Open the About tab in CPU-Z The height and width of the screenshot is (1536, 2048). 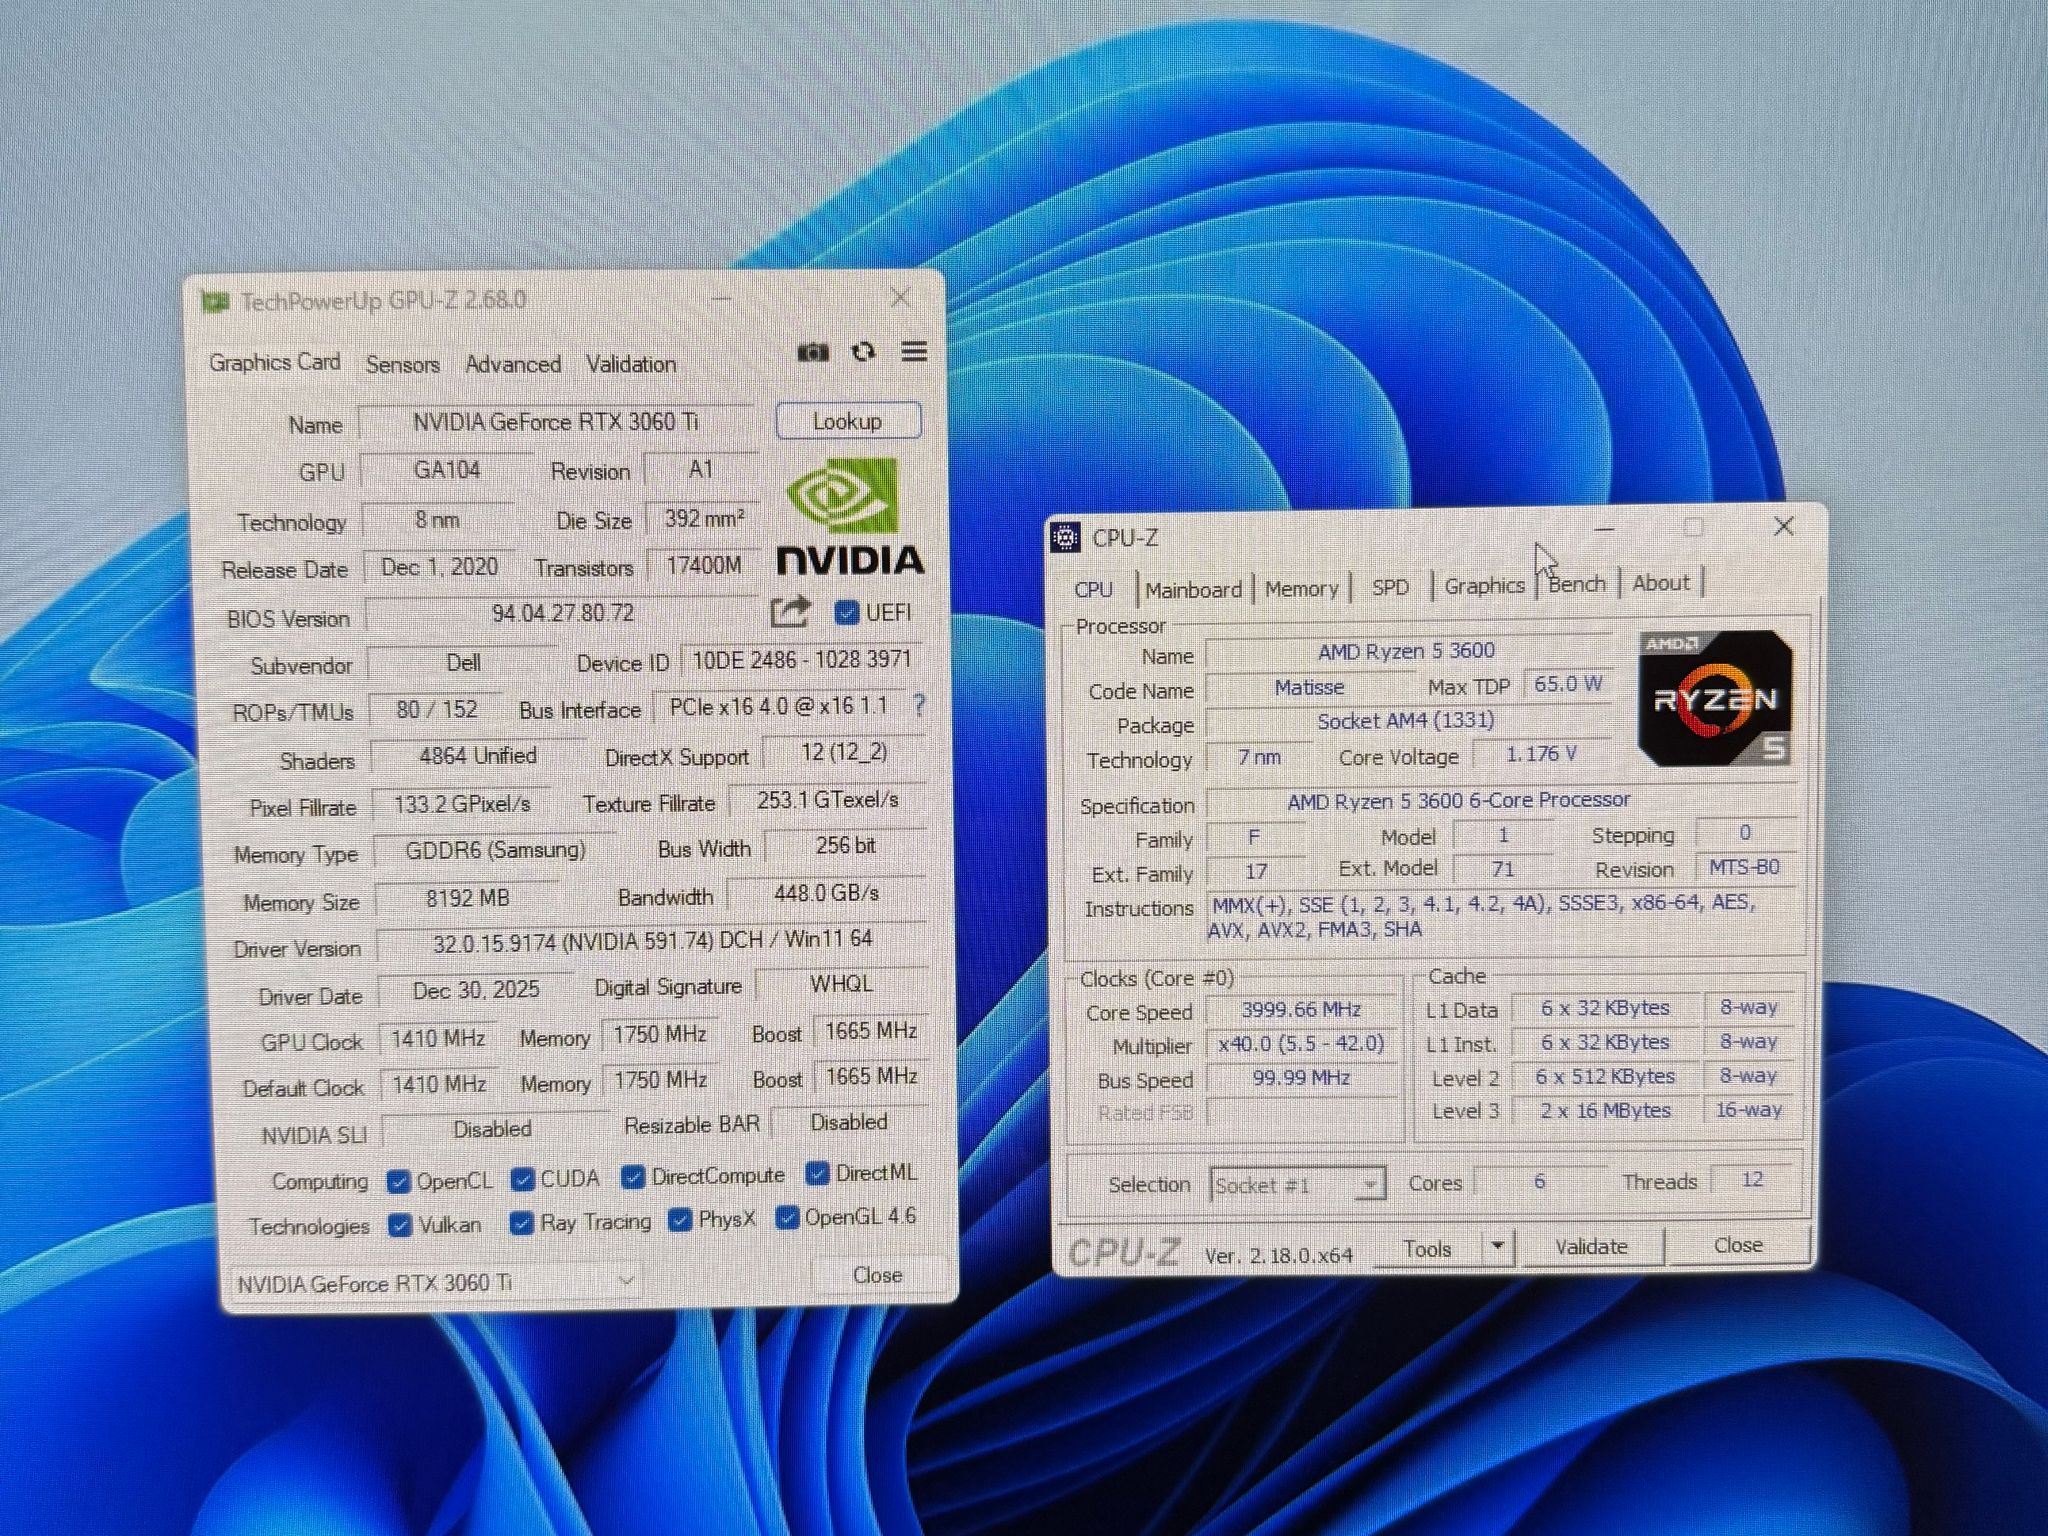[x=1661, y=583]
